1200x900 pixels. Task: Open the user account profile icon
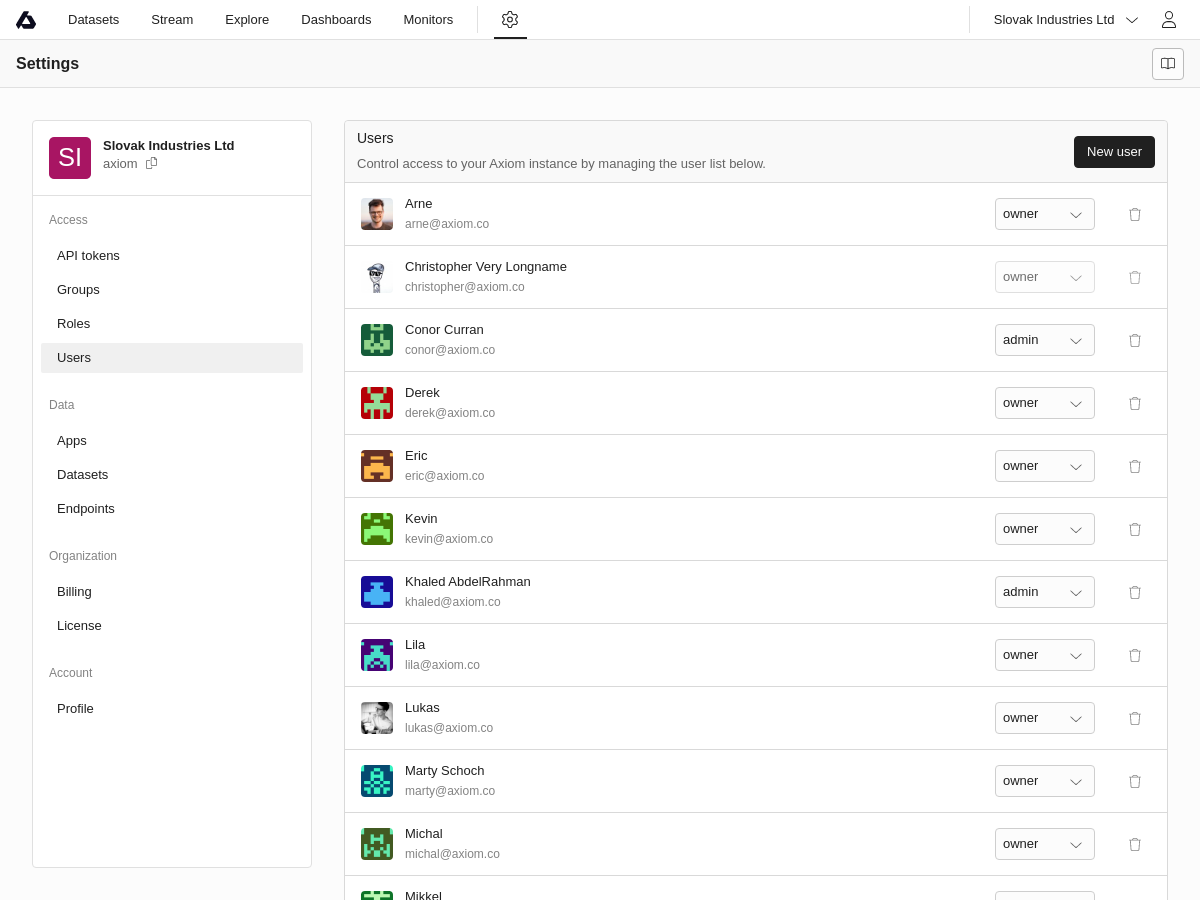pyautogui.click(x=1168, y=20)
